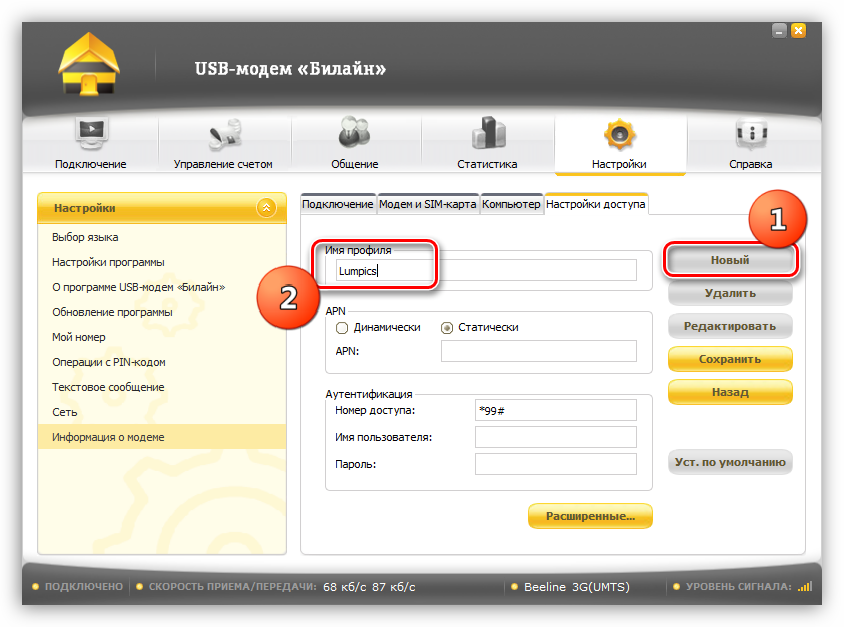Open the Справка help icon
This screenshot has height=627, width=844.
[751, 133]
